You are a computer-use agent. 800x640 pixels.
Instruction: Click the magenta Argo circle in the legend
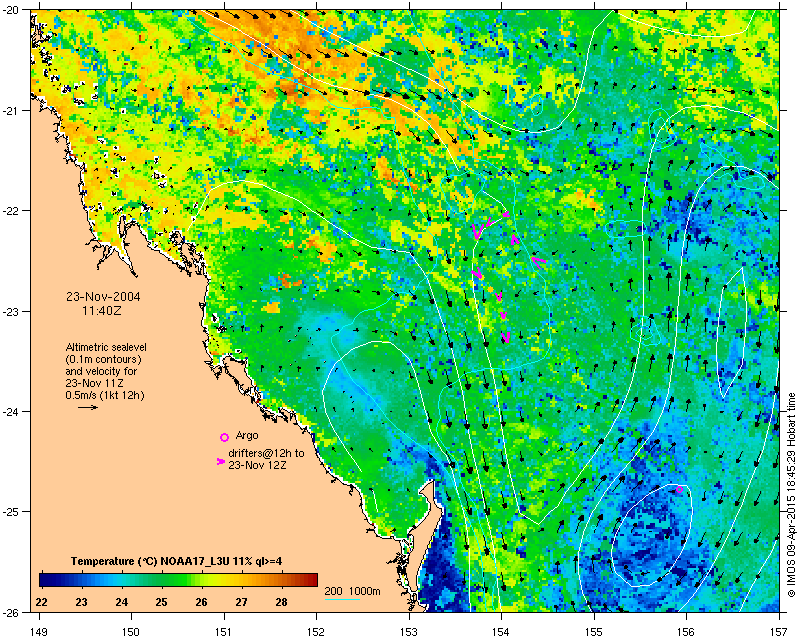point(224,437)
